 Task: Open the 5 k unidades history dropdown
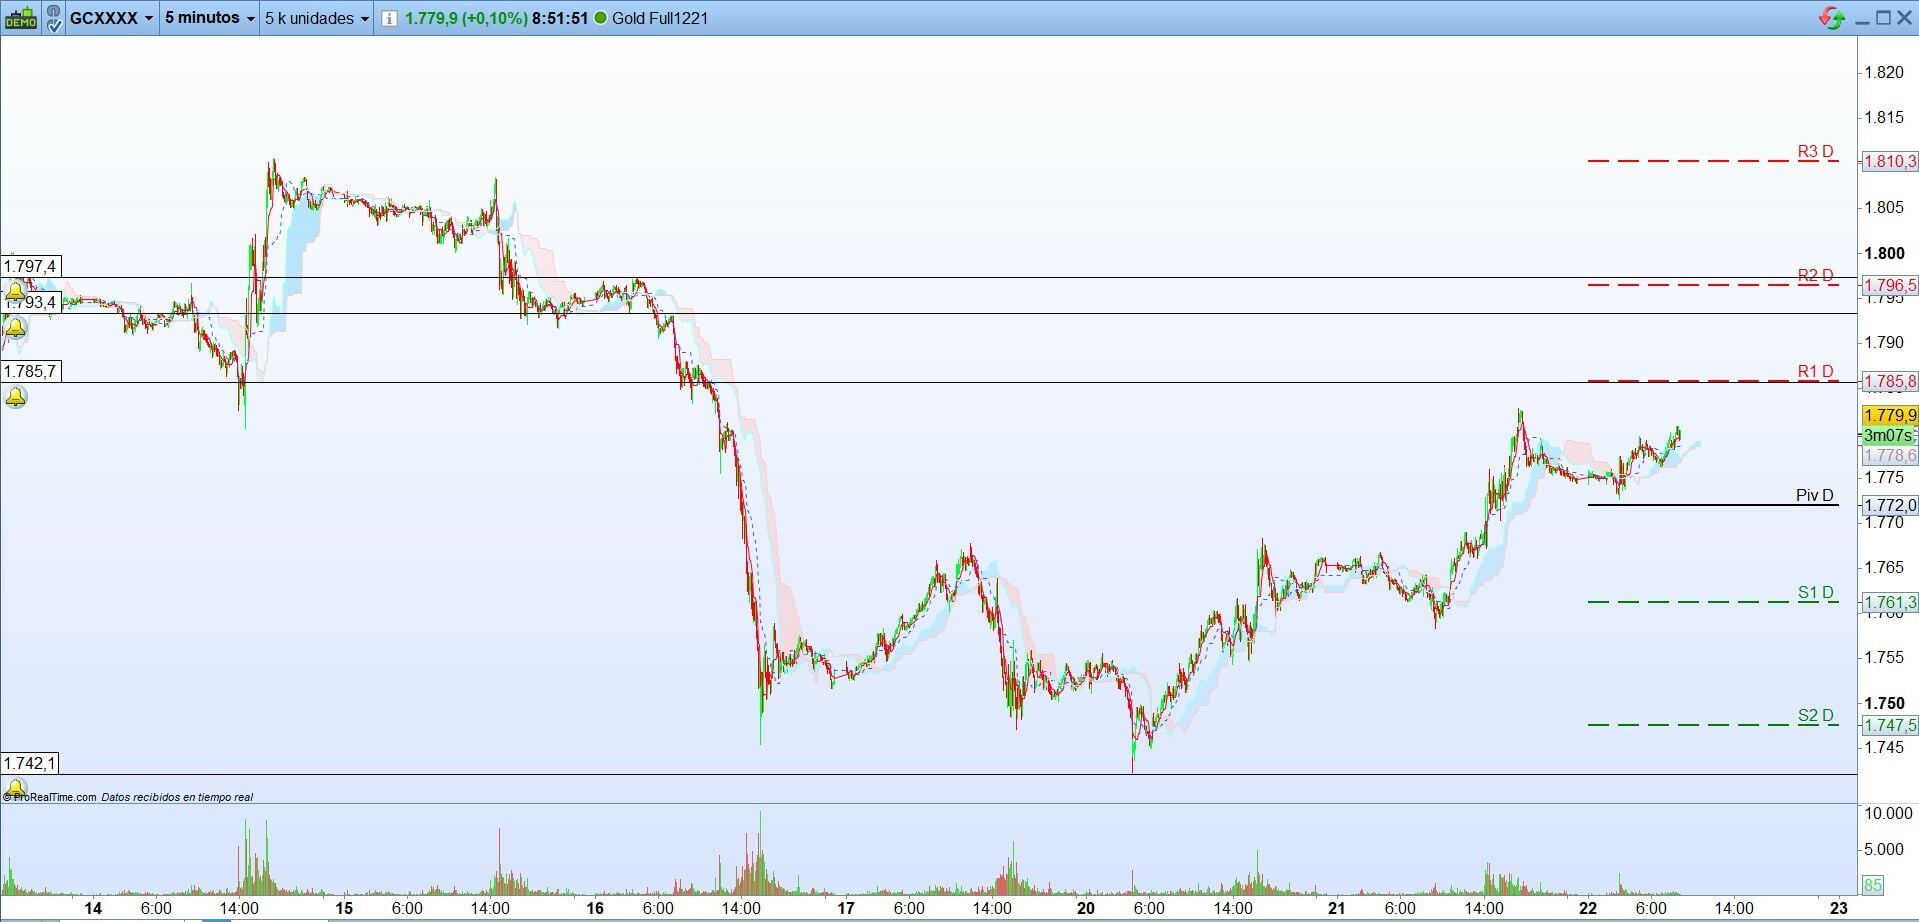[317, 18]
